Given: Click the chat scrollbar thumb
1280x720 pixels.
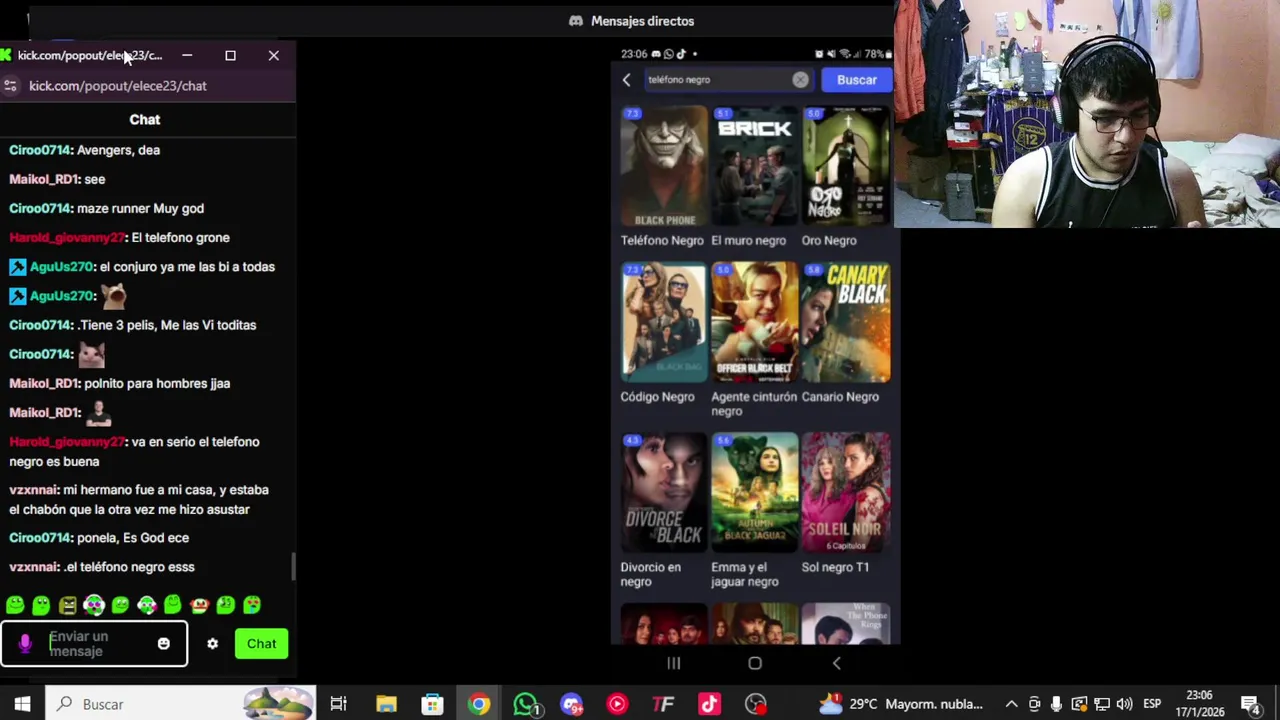Looking at the screenshot, I should pos(293,566).
